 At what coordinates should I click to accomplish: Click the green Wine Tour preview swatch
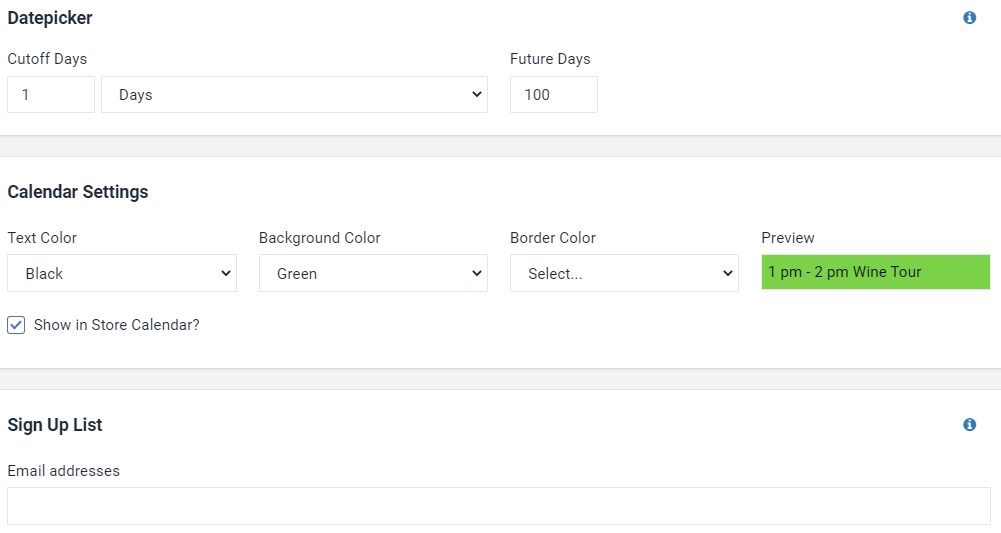coord(875,272)
